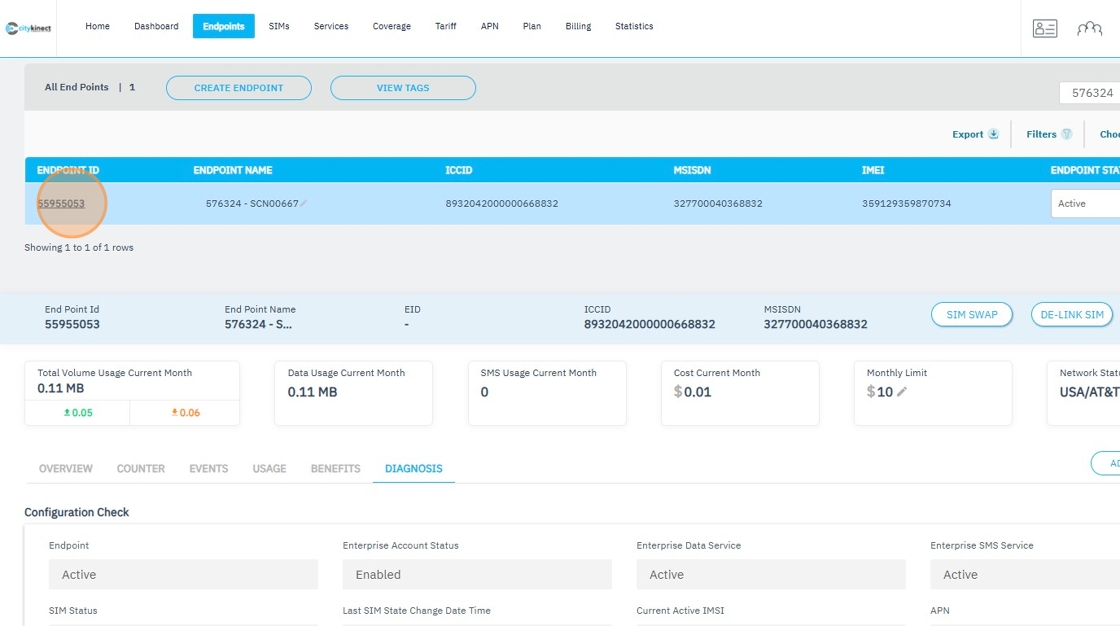
Task: Open the Statistics menu item
Action: (634, 26)
